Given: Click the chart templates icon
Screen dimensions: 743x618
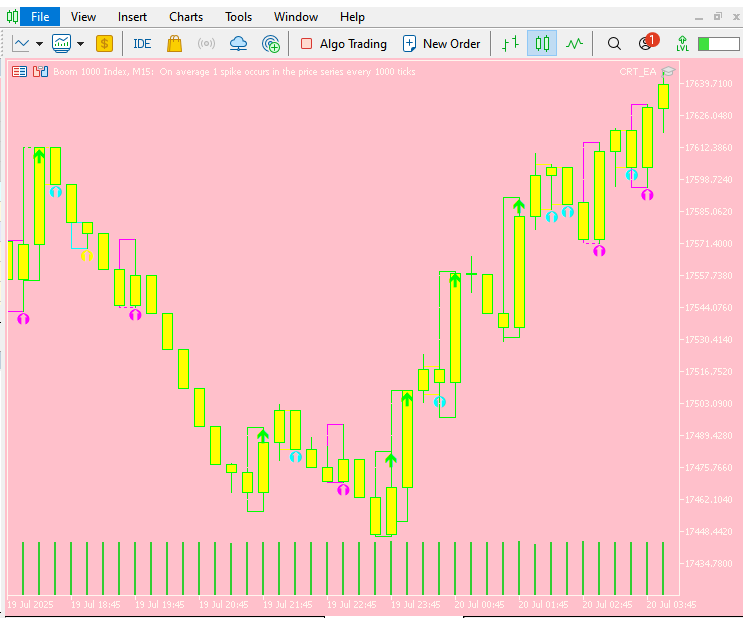Looking at the screenshot, I should (x=62, y=44).
